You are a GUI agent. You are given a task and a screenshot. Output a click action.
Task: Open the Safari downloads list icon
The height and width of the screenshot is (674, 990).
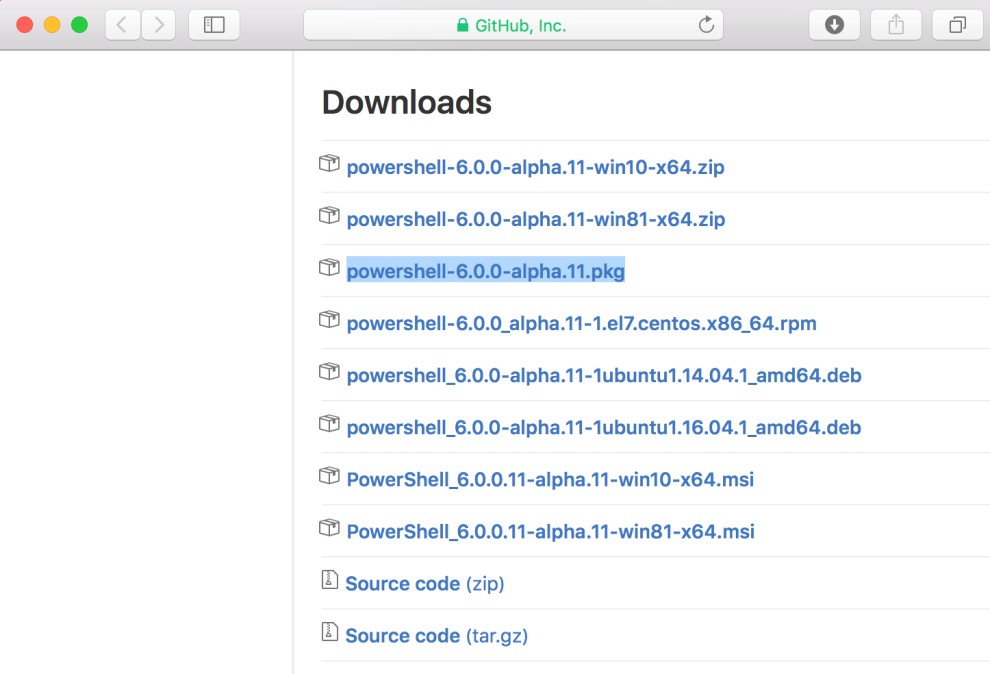point(834,25)
